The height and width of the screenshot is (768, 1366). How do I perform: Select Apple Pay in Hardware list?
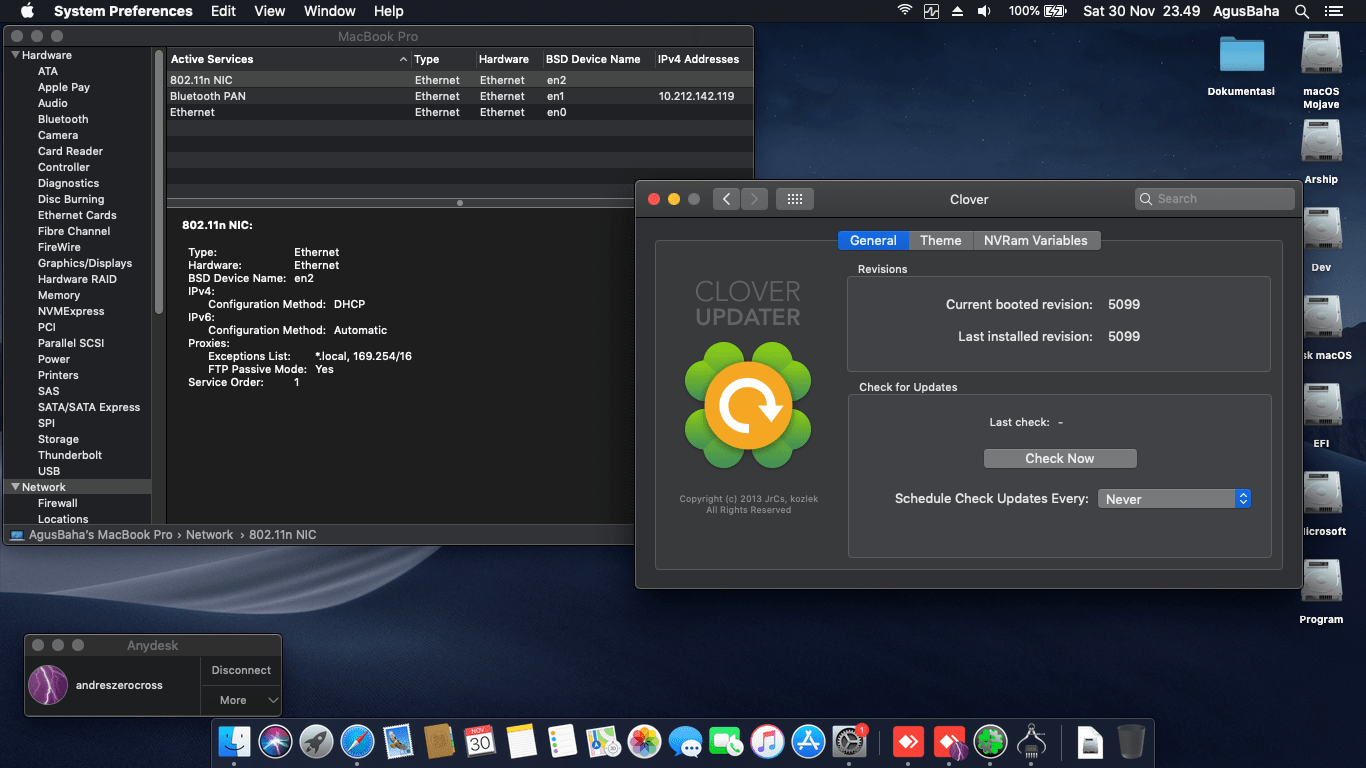pos(64,87)
